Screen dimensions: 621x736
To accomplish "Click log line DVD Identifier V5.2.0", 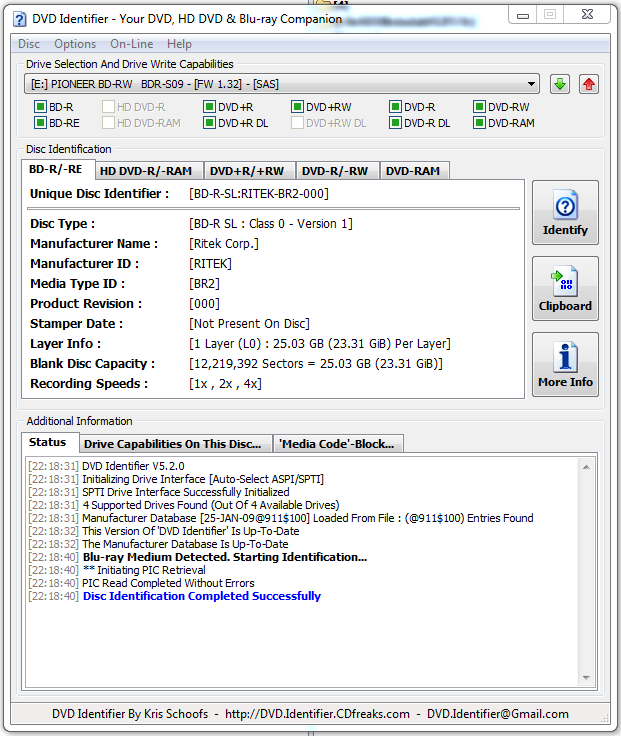I will 133,466.
